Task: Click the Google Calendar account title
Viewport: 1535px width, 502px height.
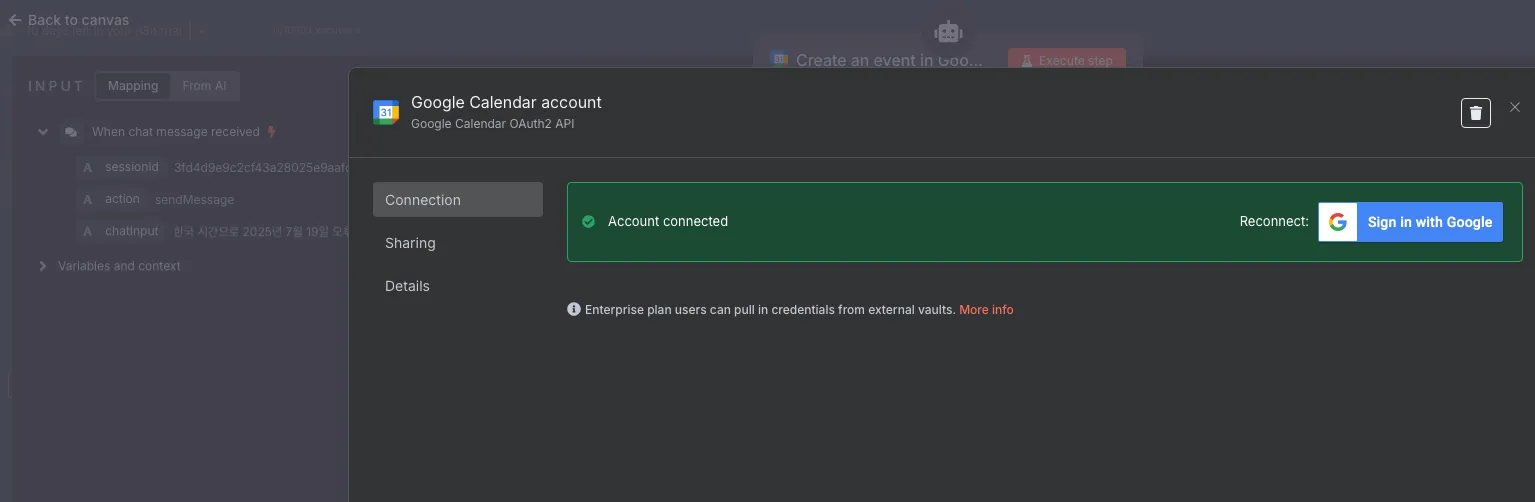Action: tap(506, 102)
